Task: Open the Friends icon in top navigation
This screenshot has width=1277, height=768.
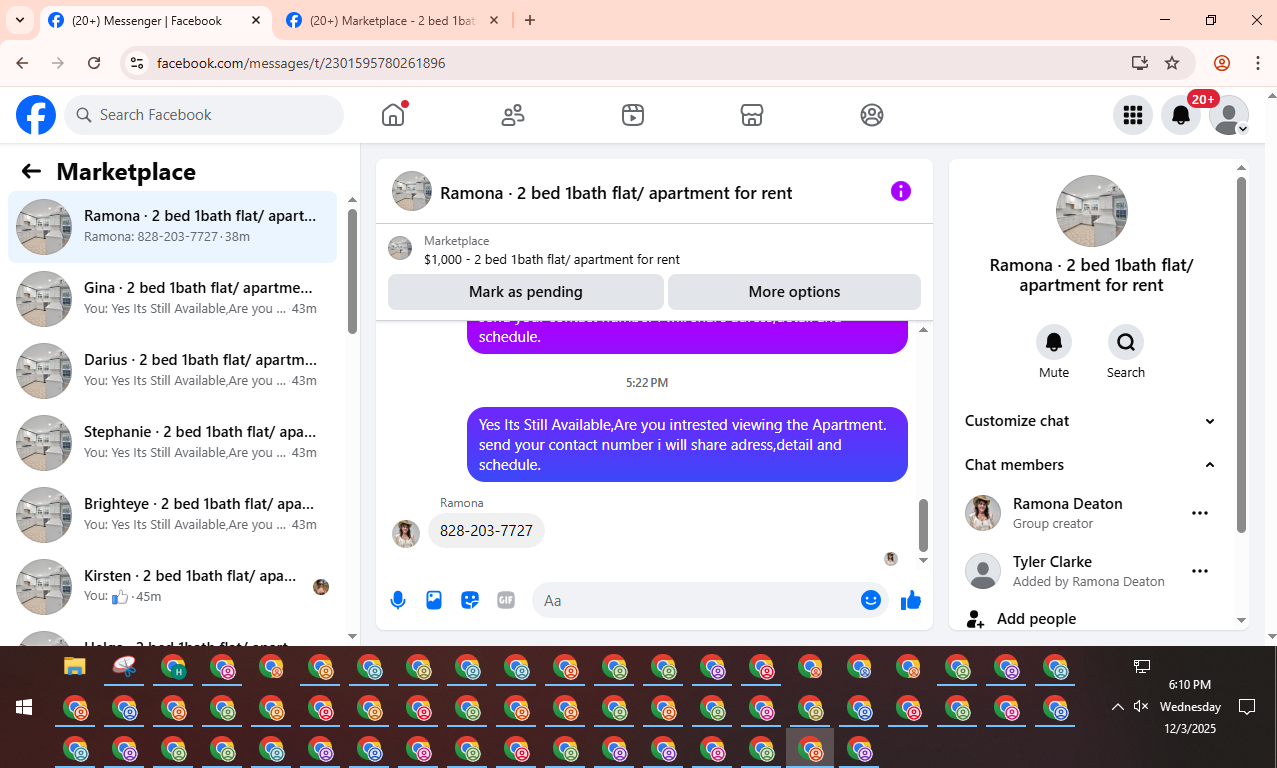Action: click(x=513, y=115)
